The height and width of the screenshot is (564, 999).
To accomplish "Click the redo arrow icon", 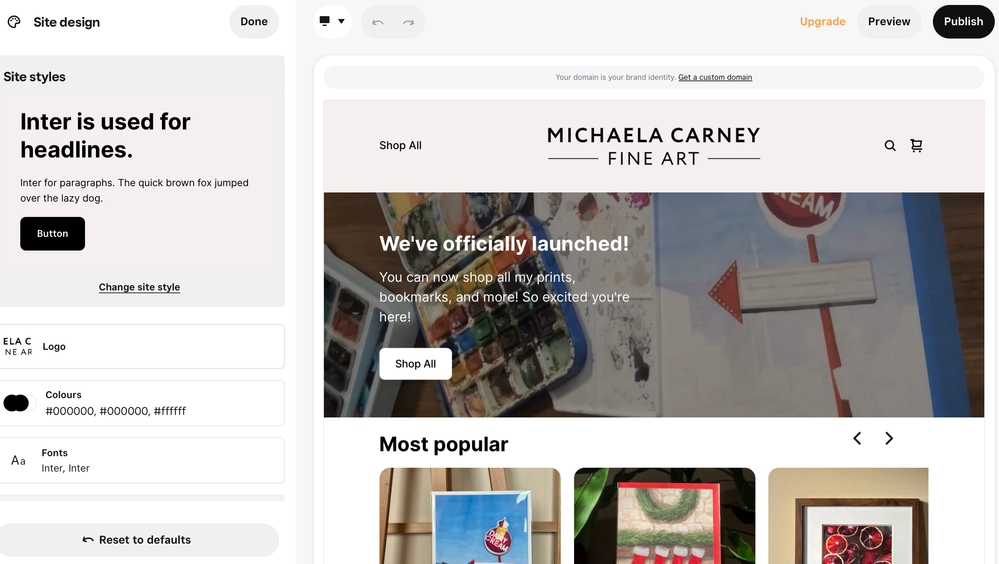I will (x=408, y=22).
